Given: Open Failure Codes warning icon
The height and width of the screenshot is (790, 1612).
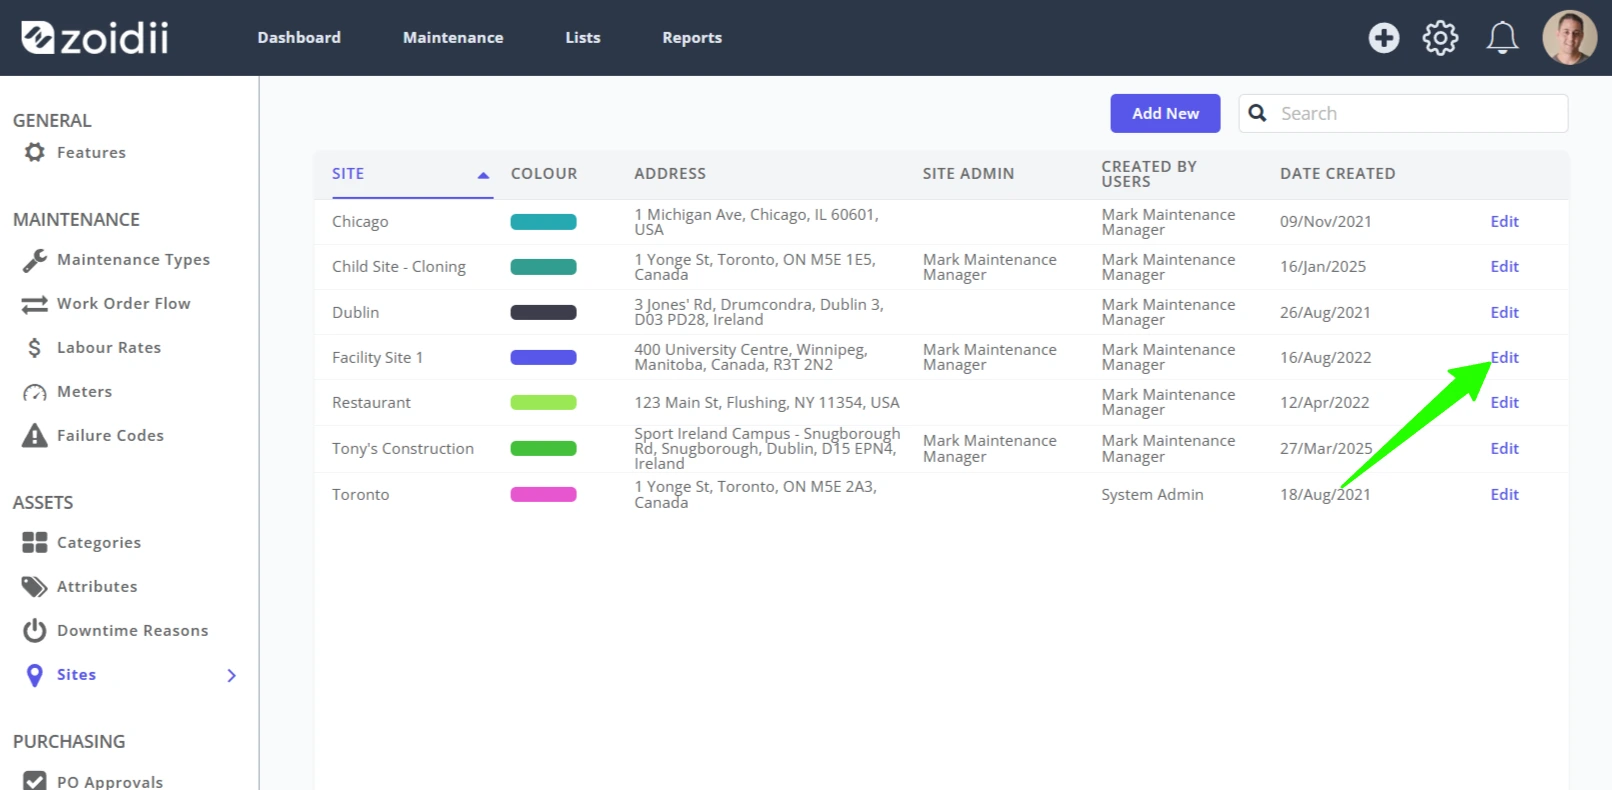Looking at the screenshot, I should pos(35,436).
